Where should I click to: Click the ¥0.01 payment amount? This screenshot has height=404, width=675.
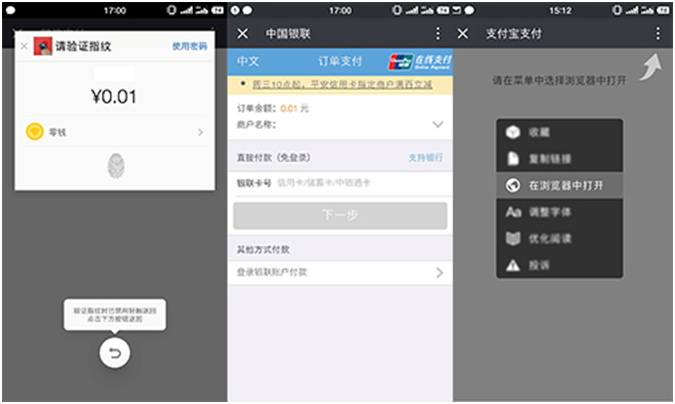(x=114, y=97)
